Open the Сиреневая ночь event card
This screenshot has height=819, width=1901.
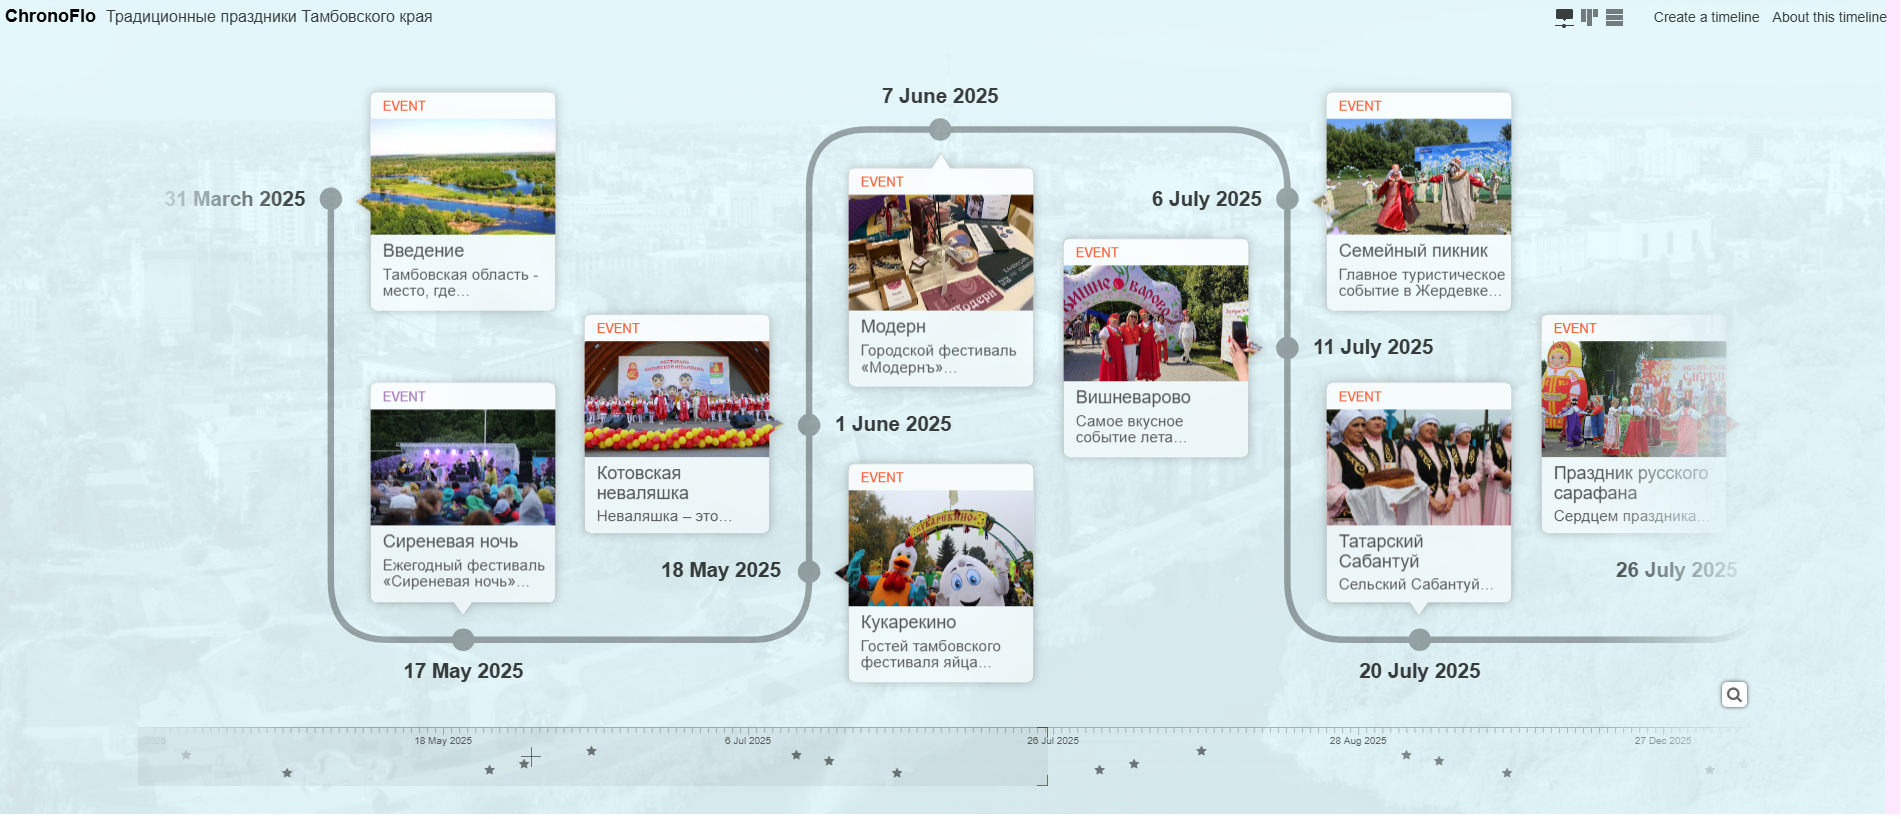[462, 541]
